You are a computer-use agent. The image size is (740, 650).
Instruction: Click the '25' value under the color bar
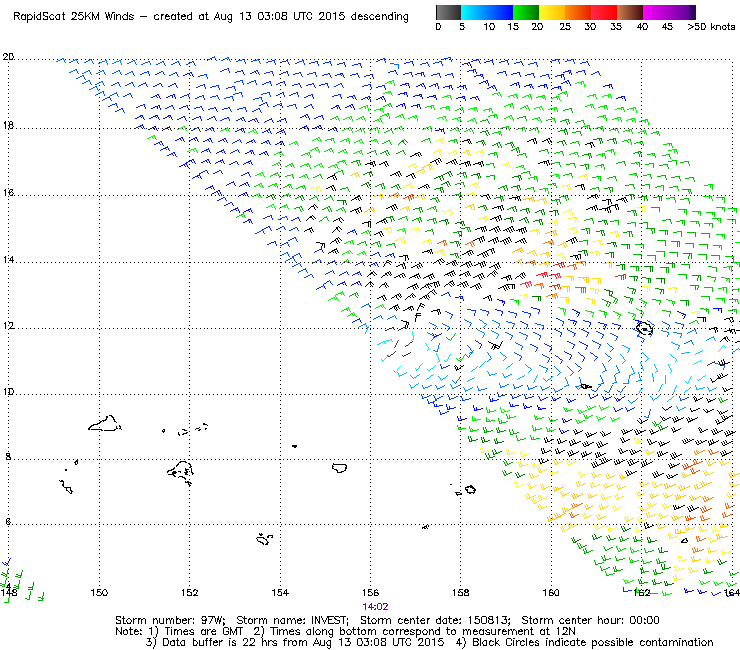(565, 27)
